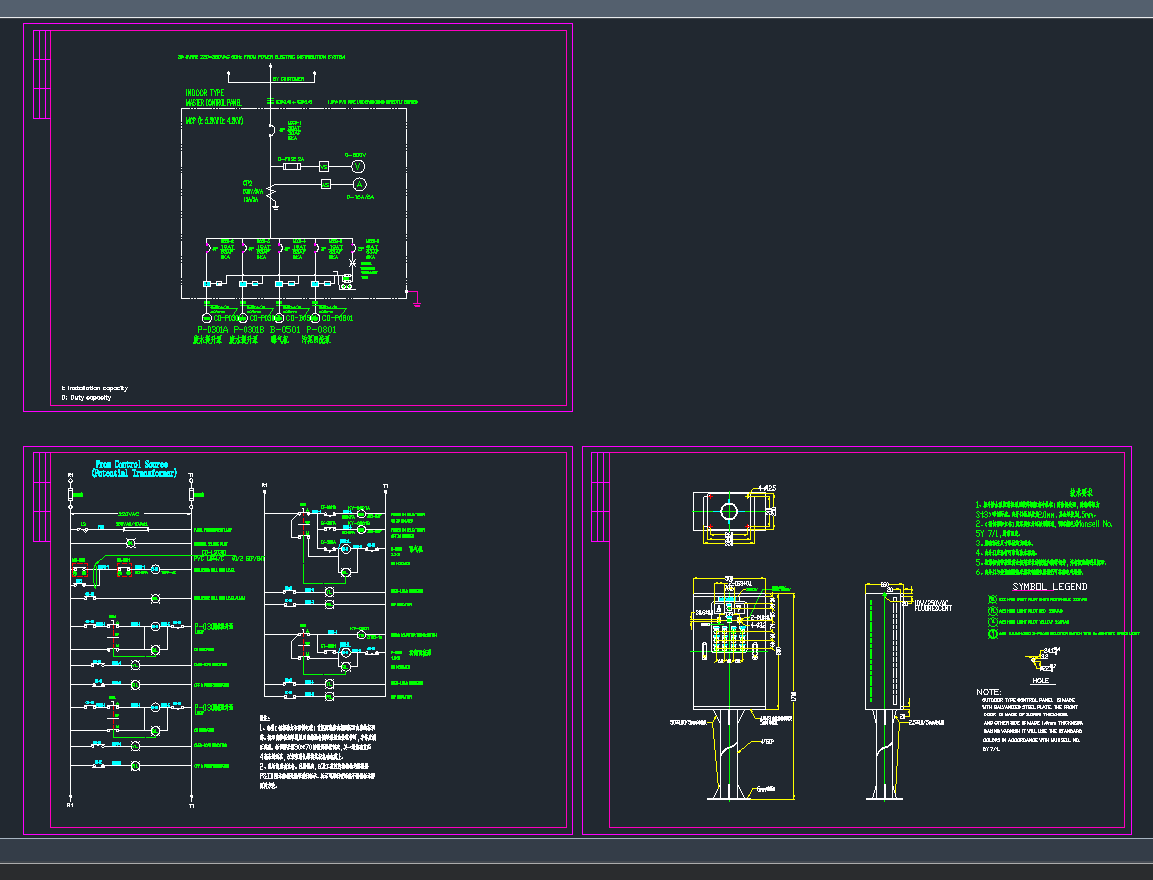The image size is (1153, 880).
Task: Click the SYMBOL LEGEND heading
Action: pyautogui.click(x=1049, y=587)
